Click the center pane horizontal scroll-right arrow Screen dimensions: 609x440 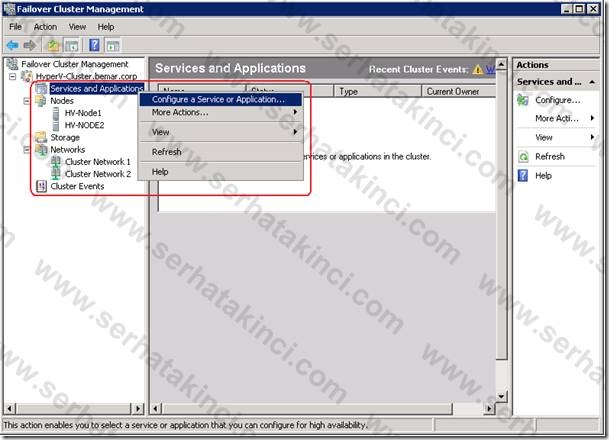coord(489,408)
